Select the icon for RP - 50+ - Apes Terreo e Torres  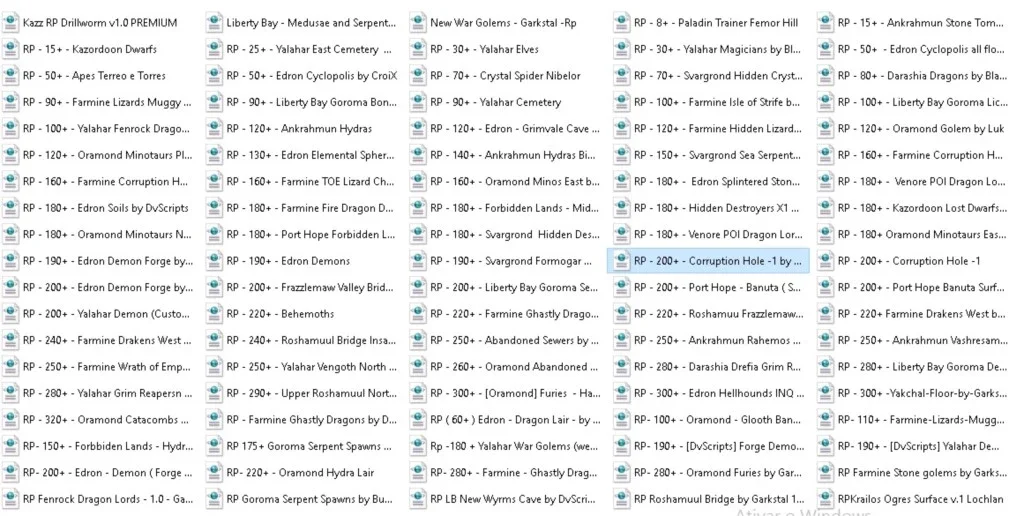coord(10,76)
